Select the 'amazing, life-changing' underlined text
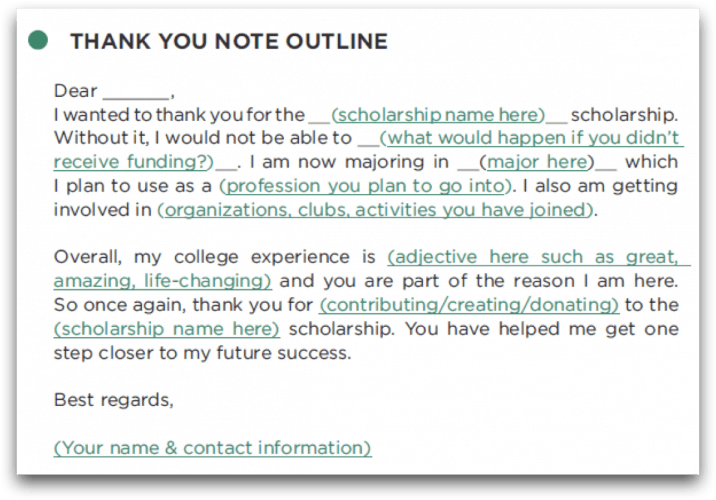 [163, 281]
